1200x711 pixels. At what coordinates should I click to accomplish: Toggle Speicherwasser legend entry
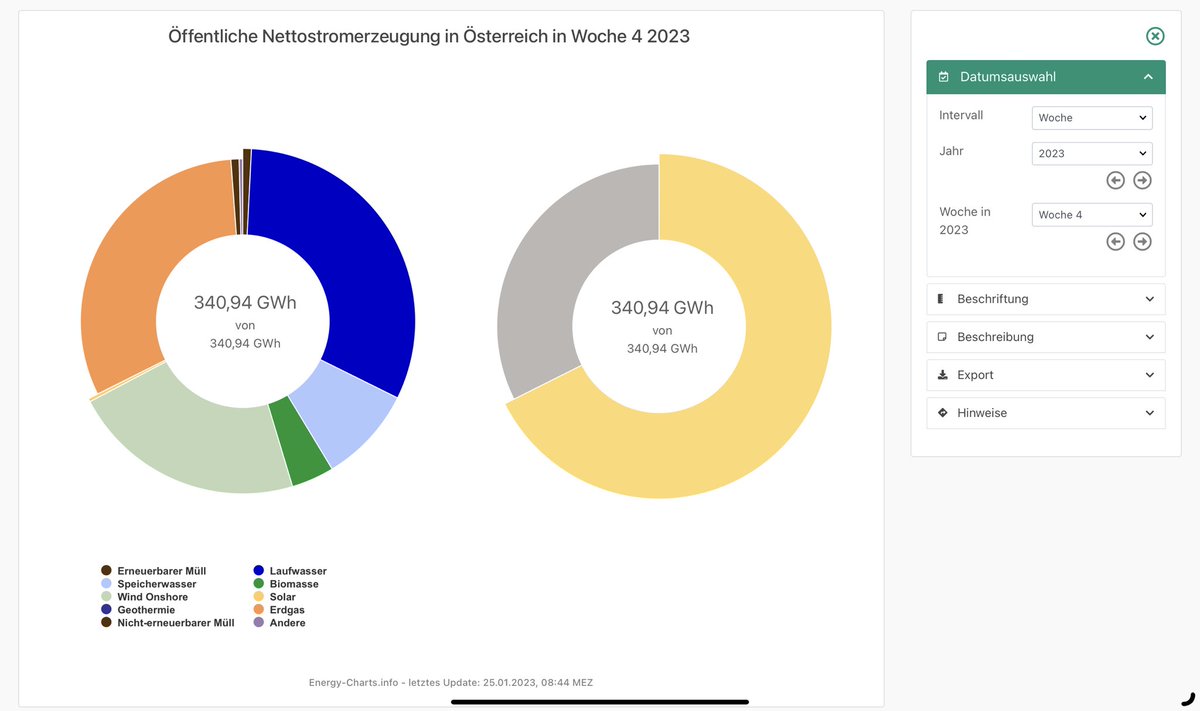click(x=149, y=584)
